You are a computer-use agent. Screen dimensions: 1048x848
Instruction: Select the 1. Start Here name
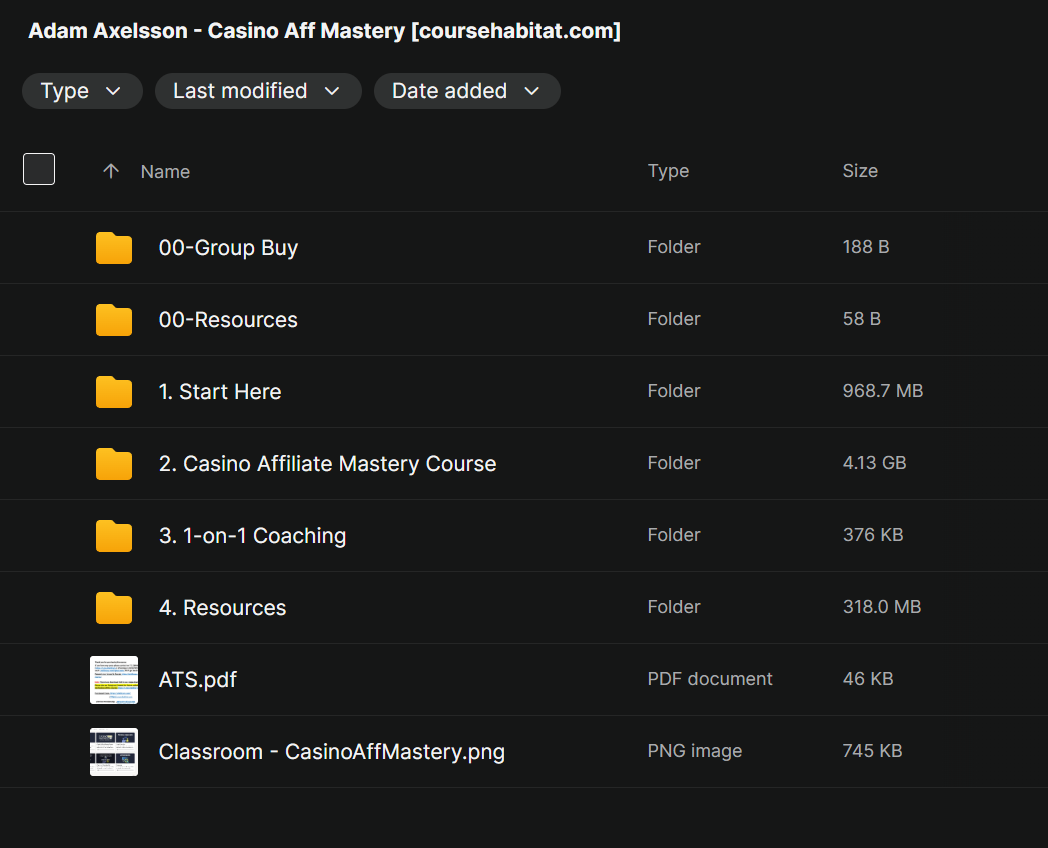coord(220,392)
